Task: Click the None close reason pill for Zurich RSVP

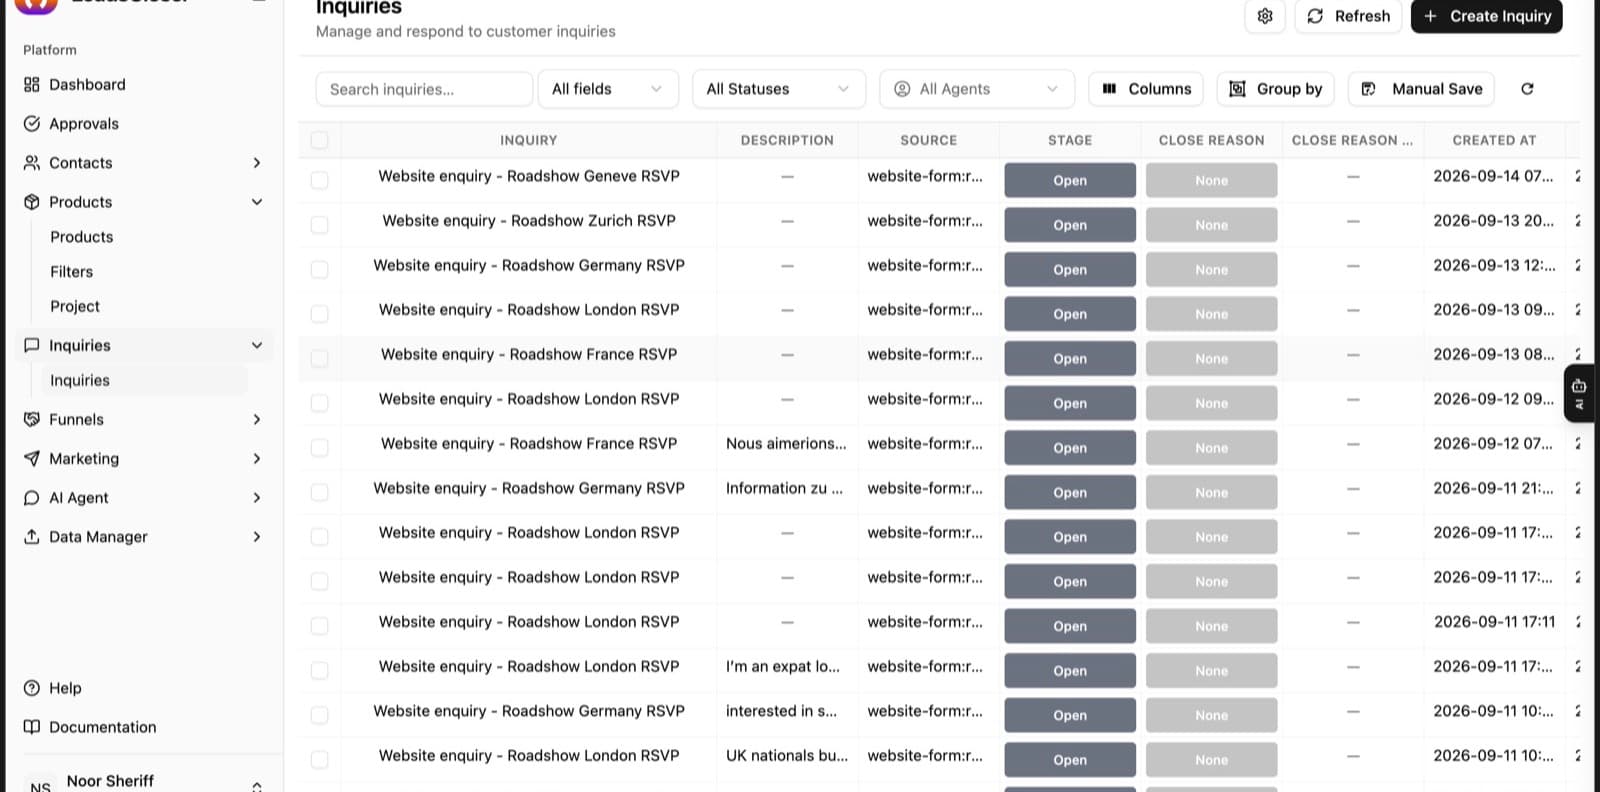Action: point(1211,225)
